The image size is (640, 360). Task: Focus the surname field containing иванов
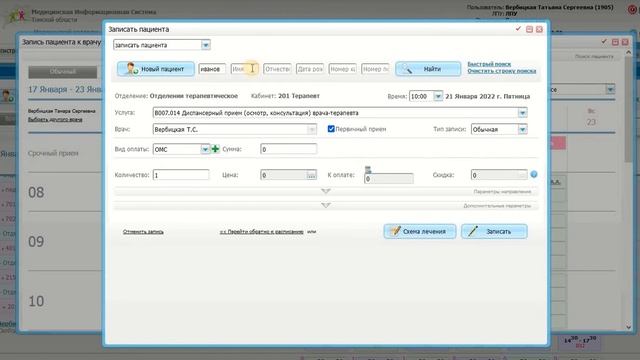tap(212, 69)
